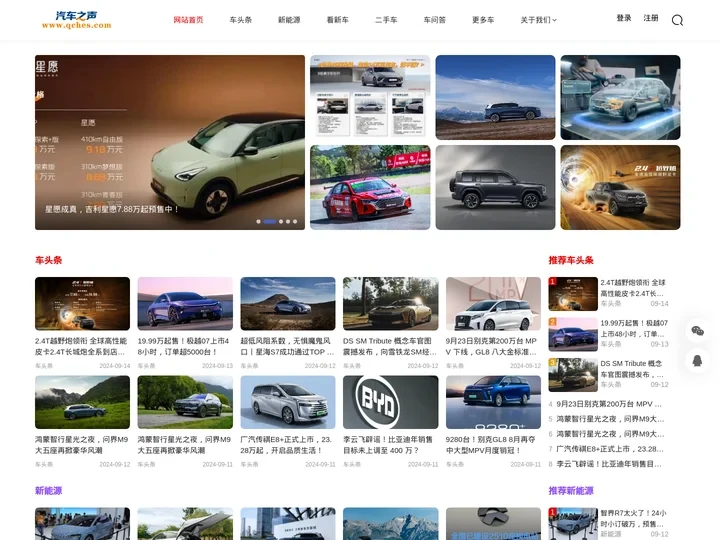The width and height of the screenshot is (720, 540).
Task: Click the 注册 link
Action: click(x=651, y=18)
